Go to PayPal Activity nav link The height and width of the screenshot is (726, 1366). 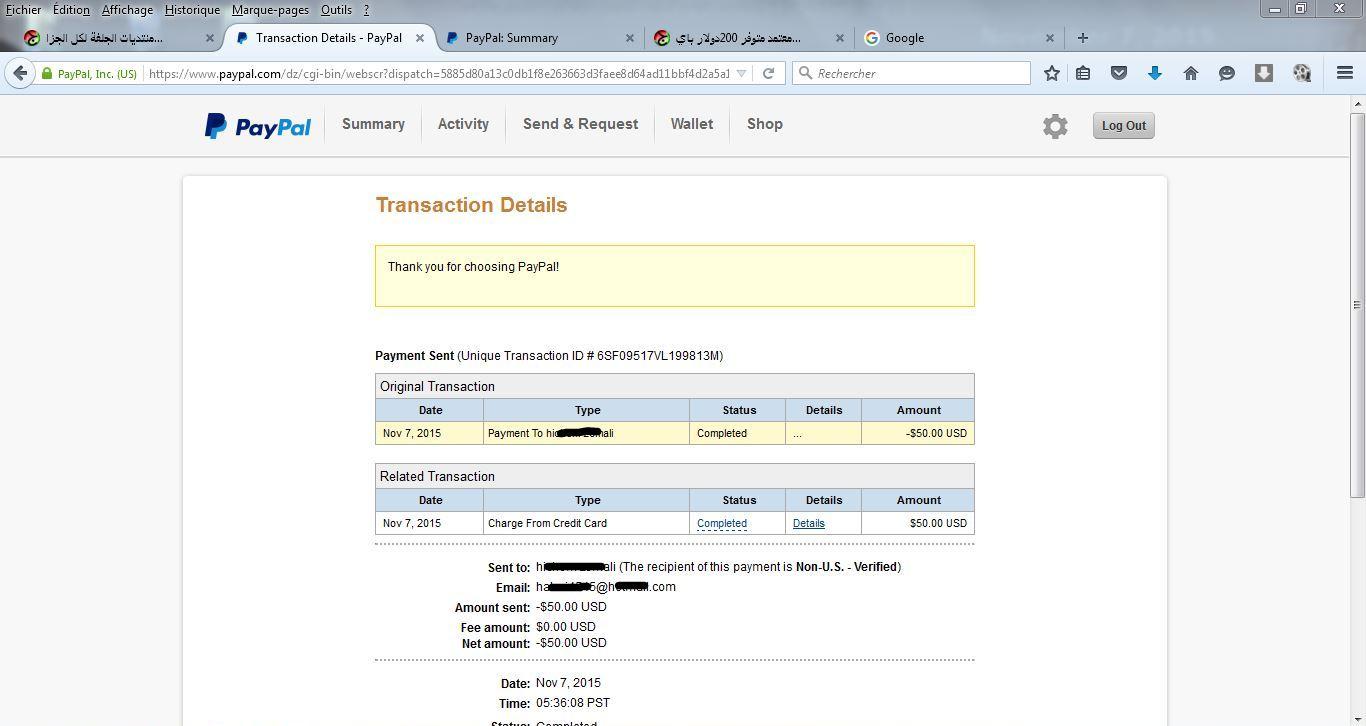pos(463,124)
